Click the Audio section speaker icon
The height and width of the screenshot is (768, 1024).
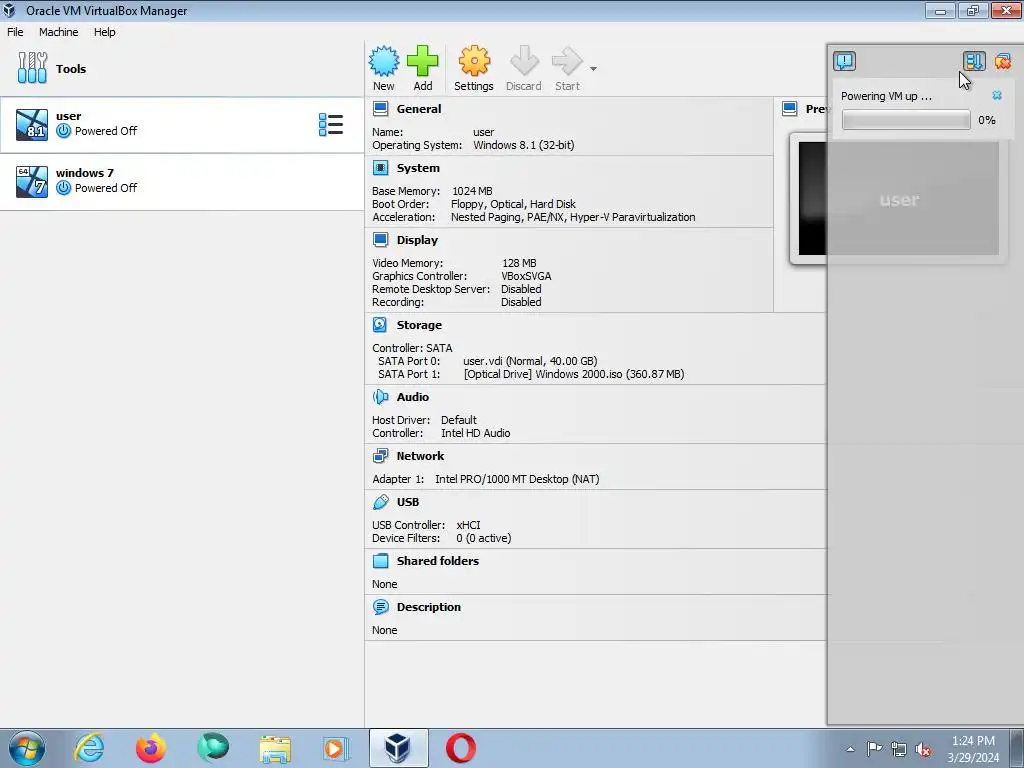(381, 396)
